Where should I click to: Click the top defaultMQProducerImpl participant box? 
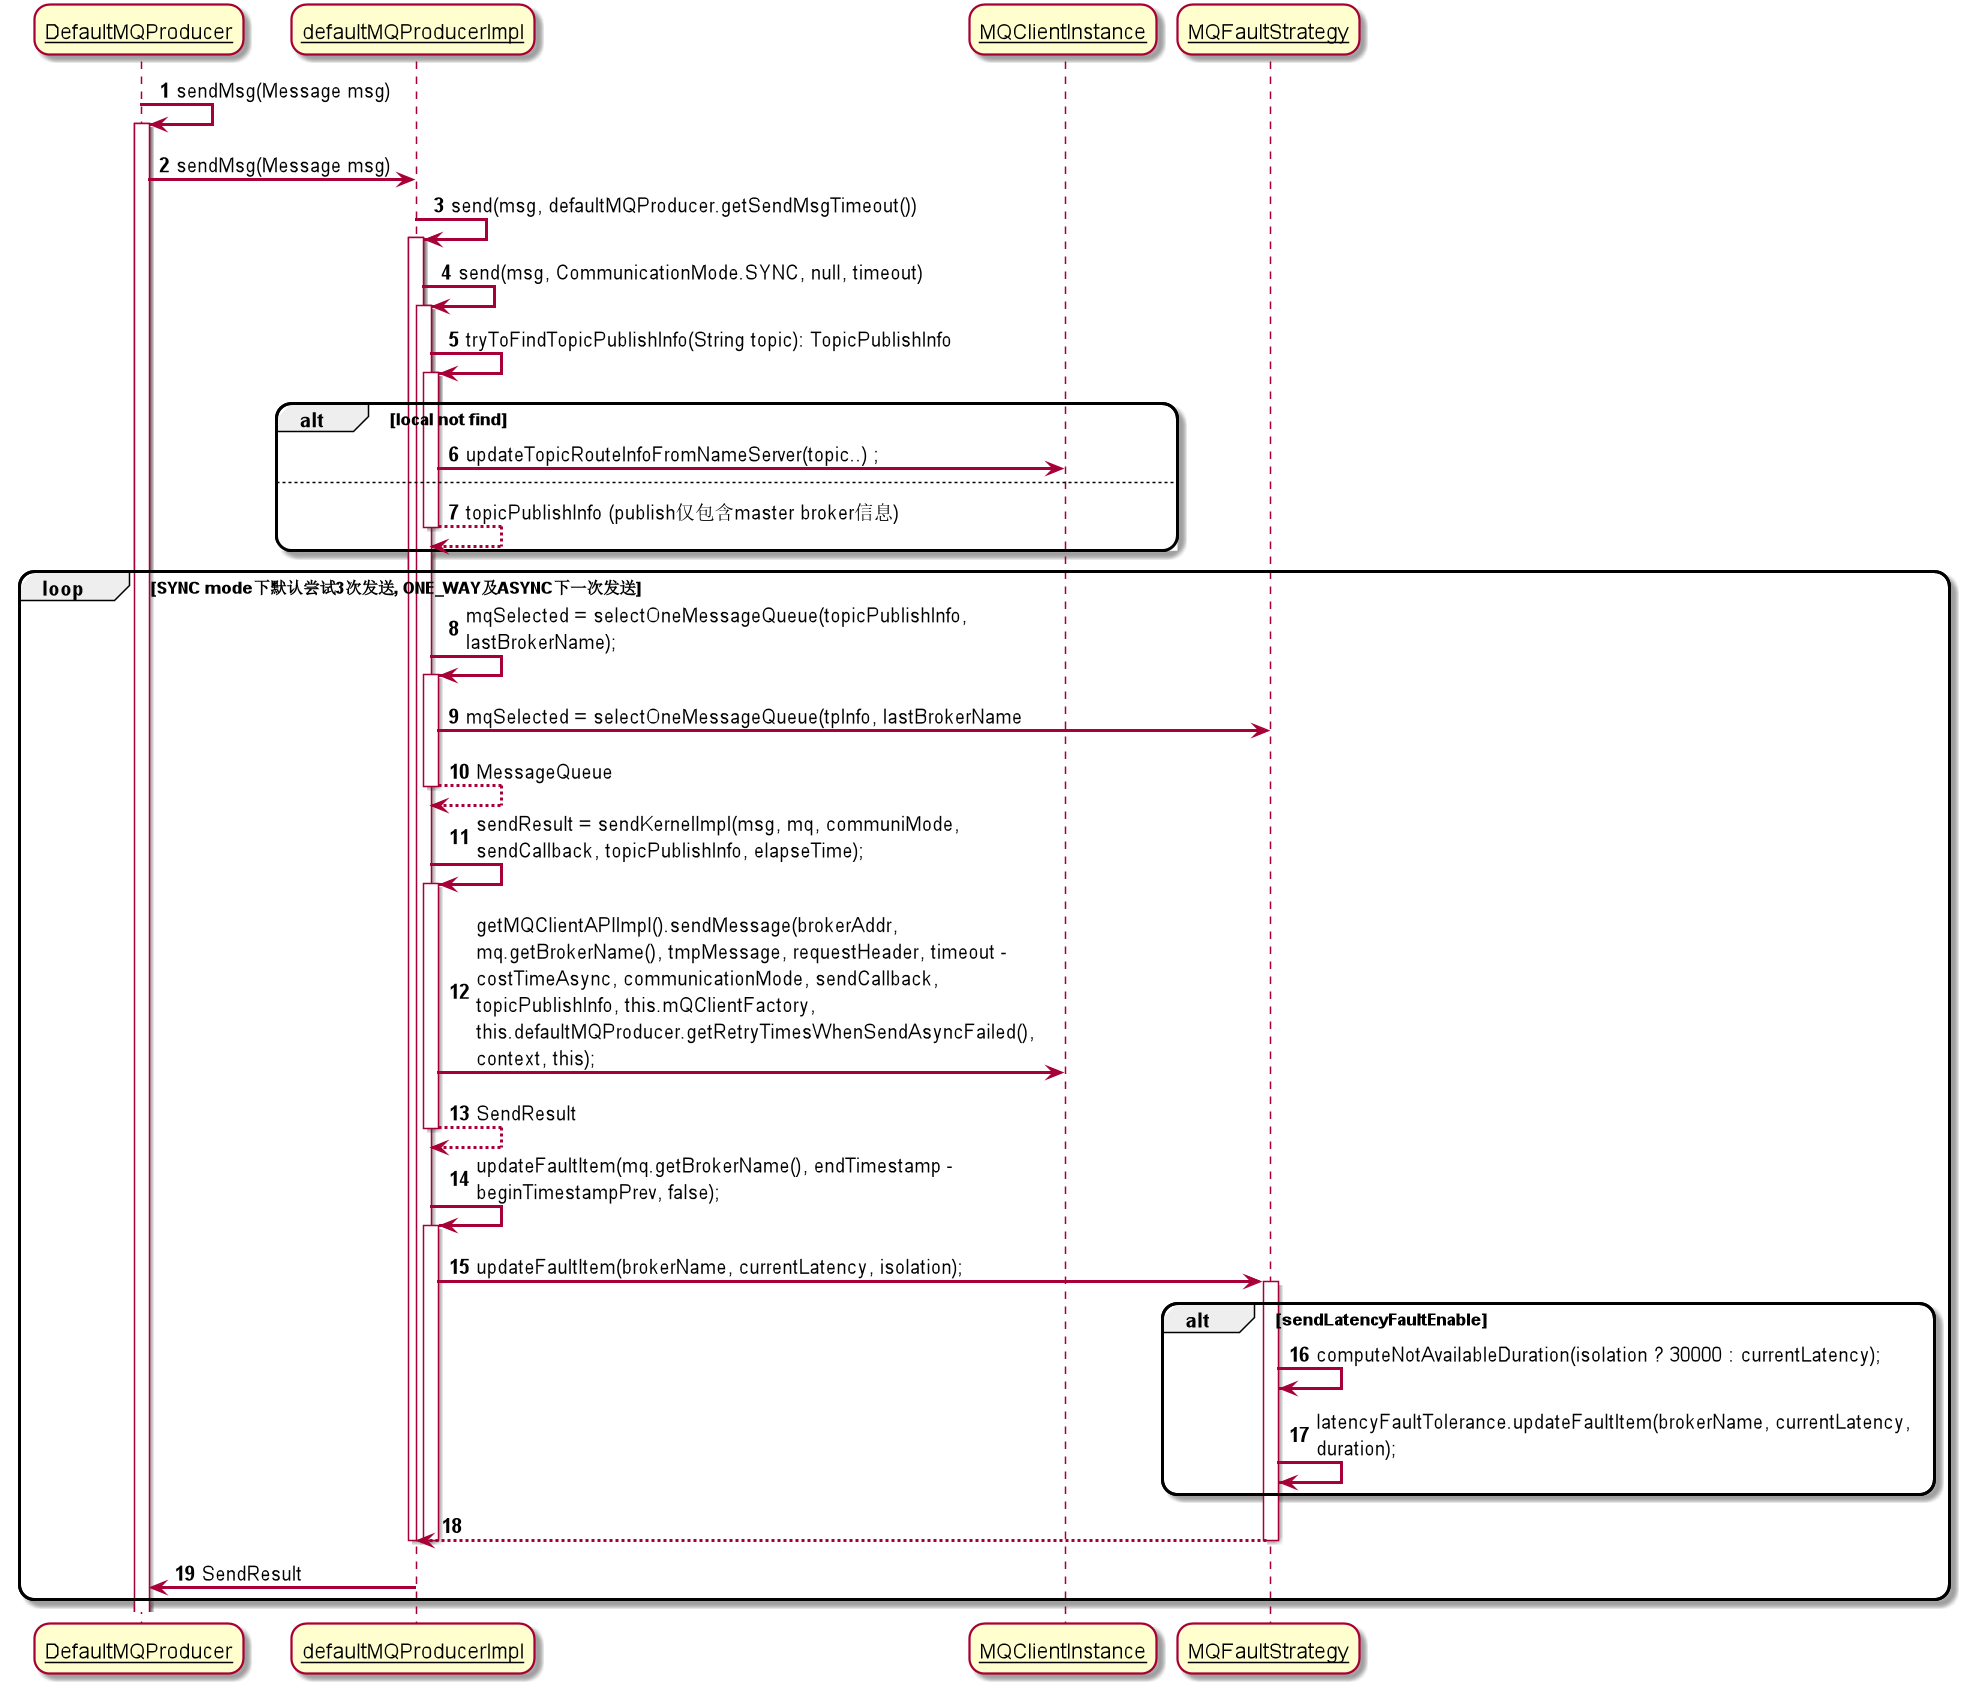coord(412,31)
